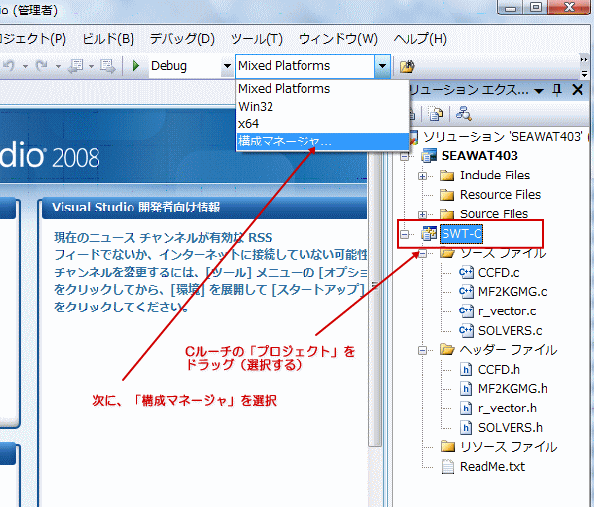Select the MF2KGMG.c source file
Viewport: 594px width, 507px height.
512,292
